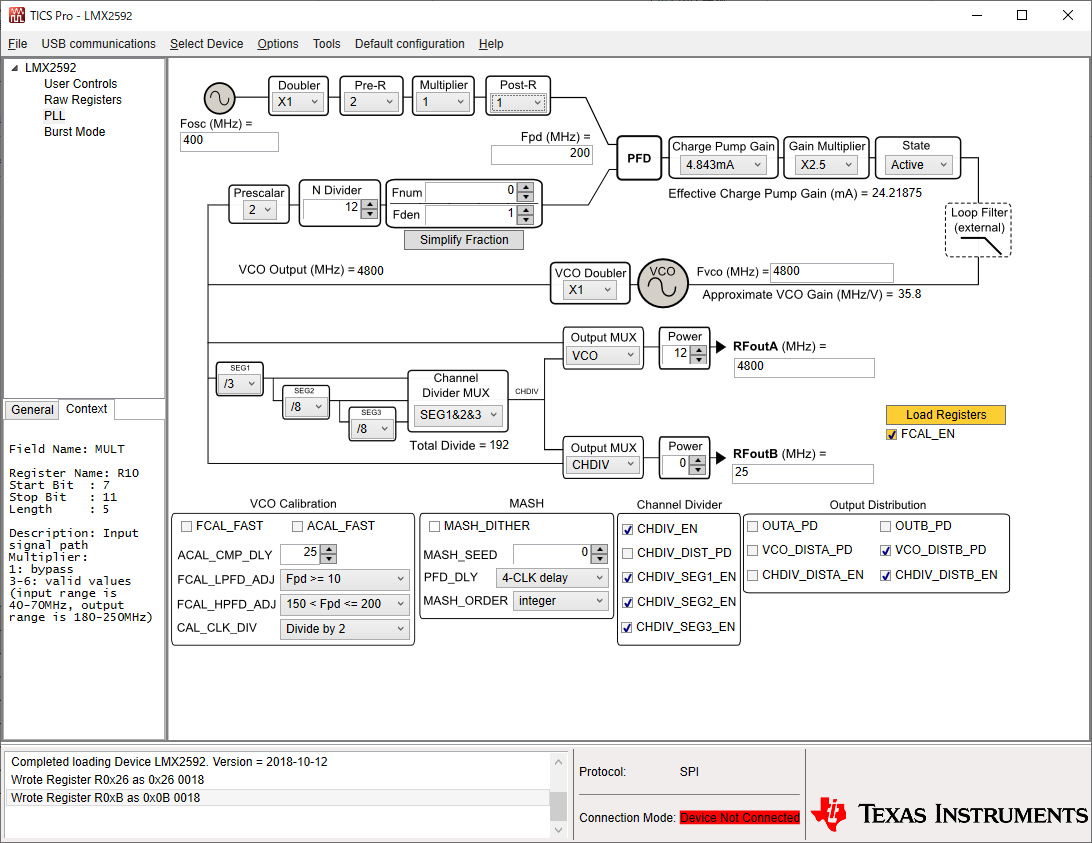The height and width of the screenshot is (843, 1092).
Task: Open the MASH_ORDER dropdown
Action: (x=561, y=601)
